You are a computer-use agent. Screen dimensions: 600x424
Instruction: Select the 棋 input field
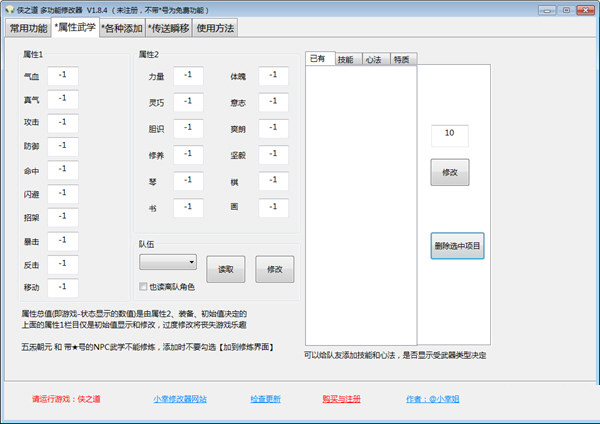point(273,181)
